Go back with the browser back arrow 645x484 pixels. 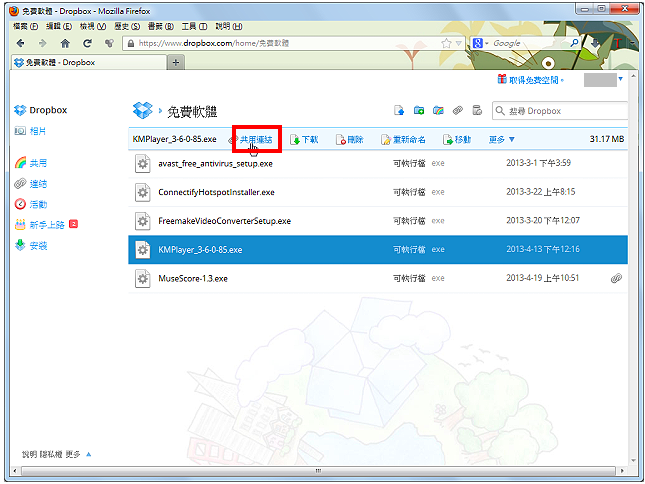coord(20,43)
